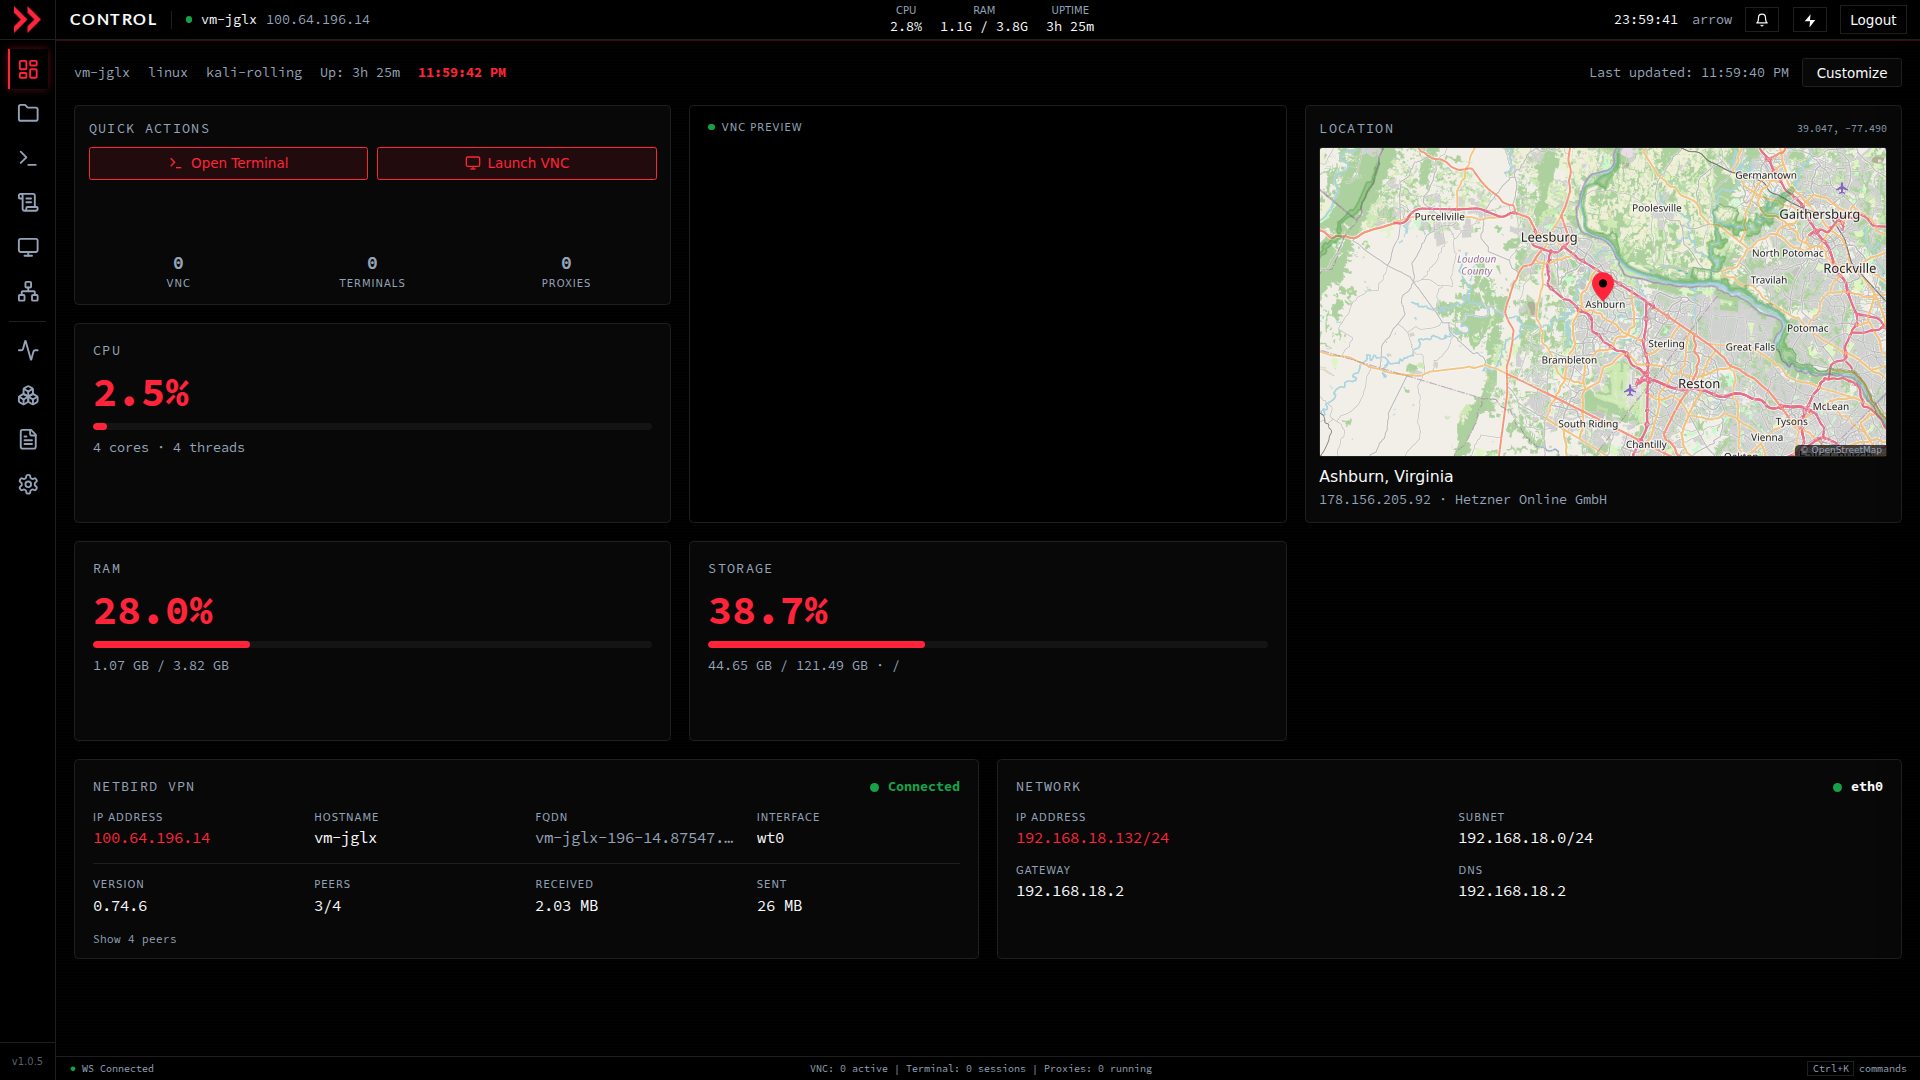
Task: Click the eth0 interface label
Action: (1858, 787)
